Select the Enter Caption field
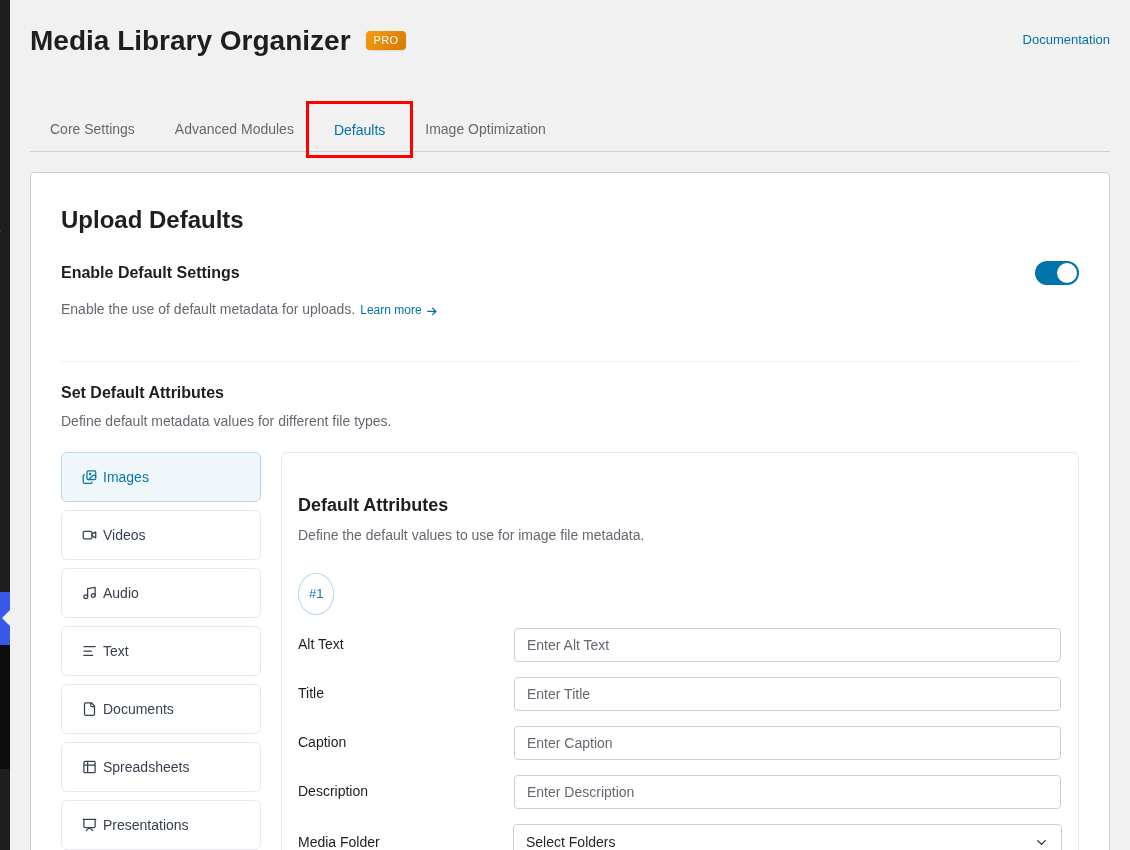The width and height of the screenshot is (1130, 850). 787,743
